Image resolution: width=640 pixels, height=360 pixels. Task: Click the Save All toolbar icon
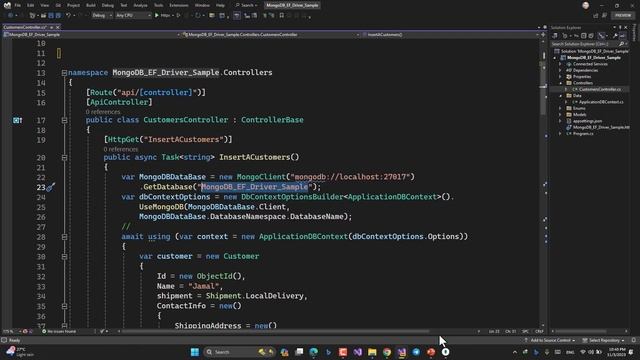(x=58, y=16)
